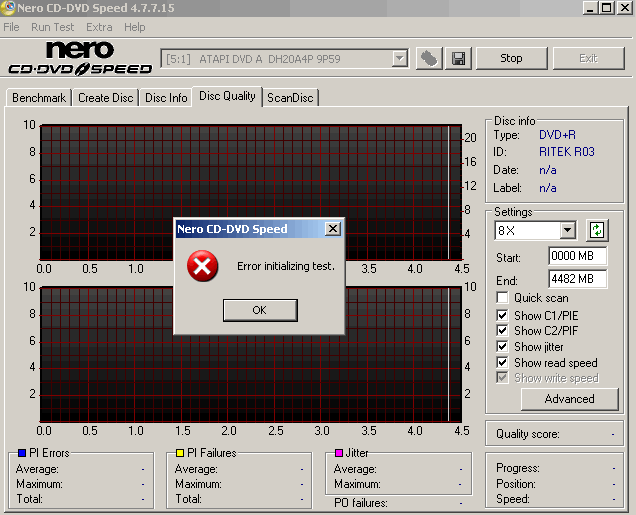Click the Start position field 0000 MB
This screenshot has height=515, width=636.
click(578, 256)
